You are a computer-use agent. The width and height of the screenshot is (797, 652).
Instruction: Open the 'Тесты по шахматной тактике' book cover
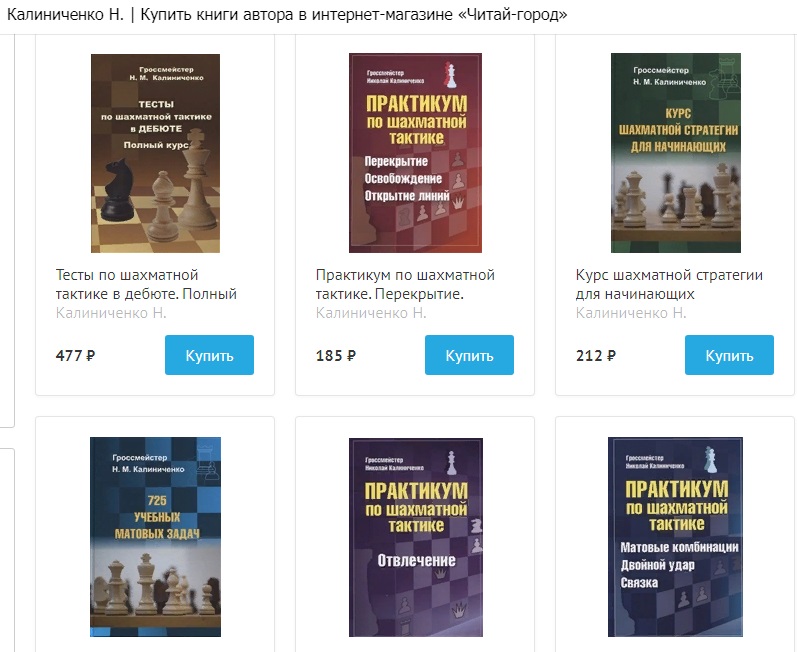point(156,153)
